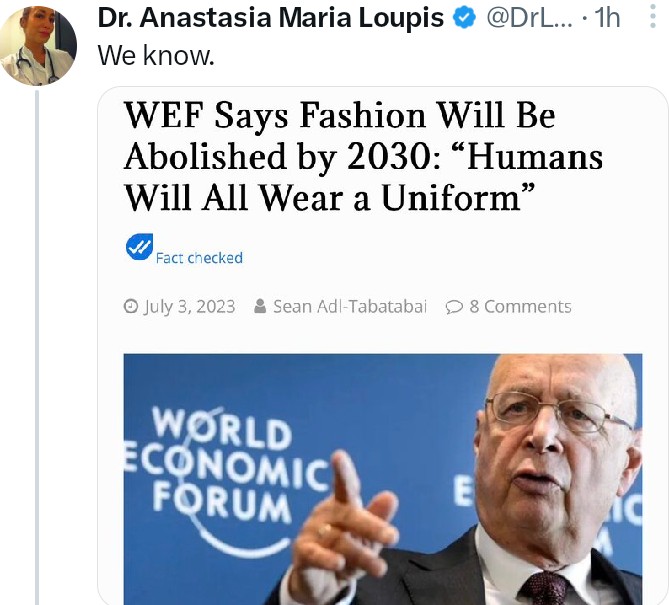Open the WEF fashion headline article

[363, 157]
